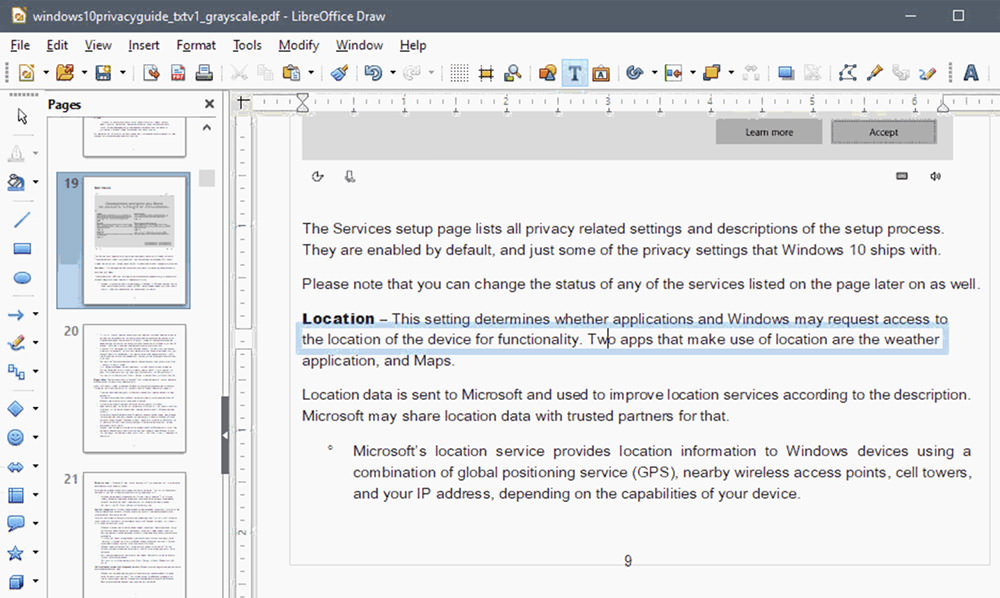Toggle the active Text Box tool
Screen dimensions: 1000x598
point(575,73)
